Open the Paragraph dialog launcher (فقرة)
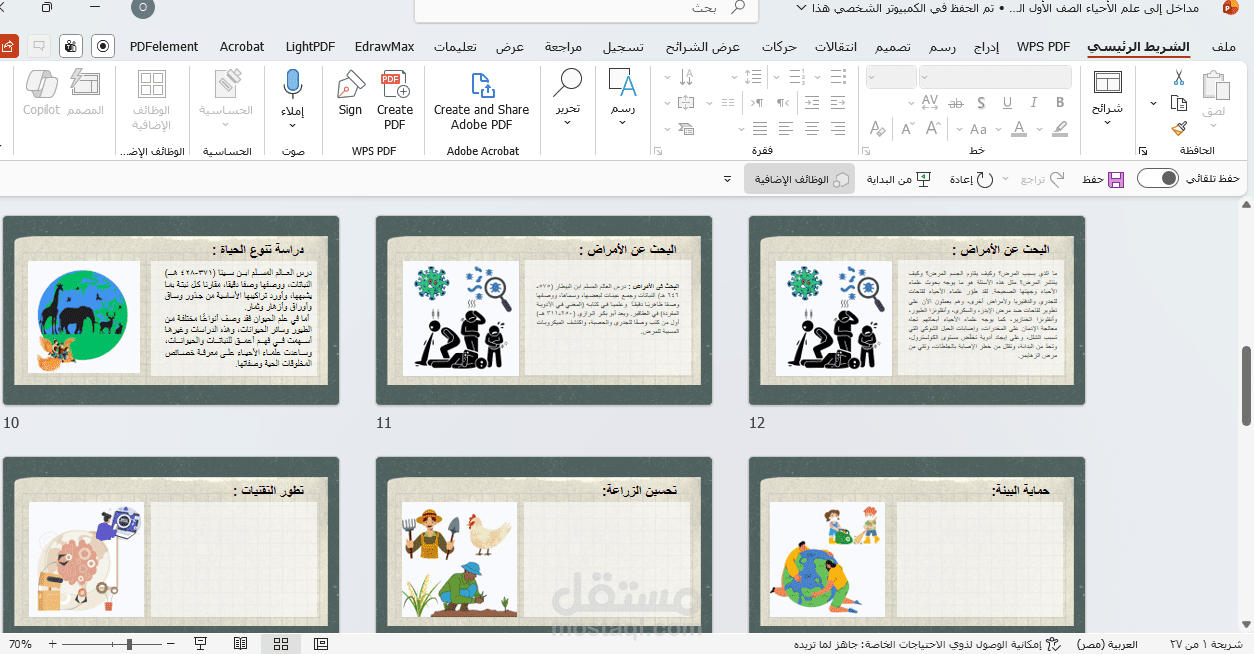 658,151
